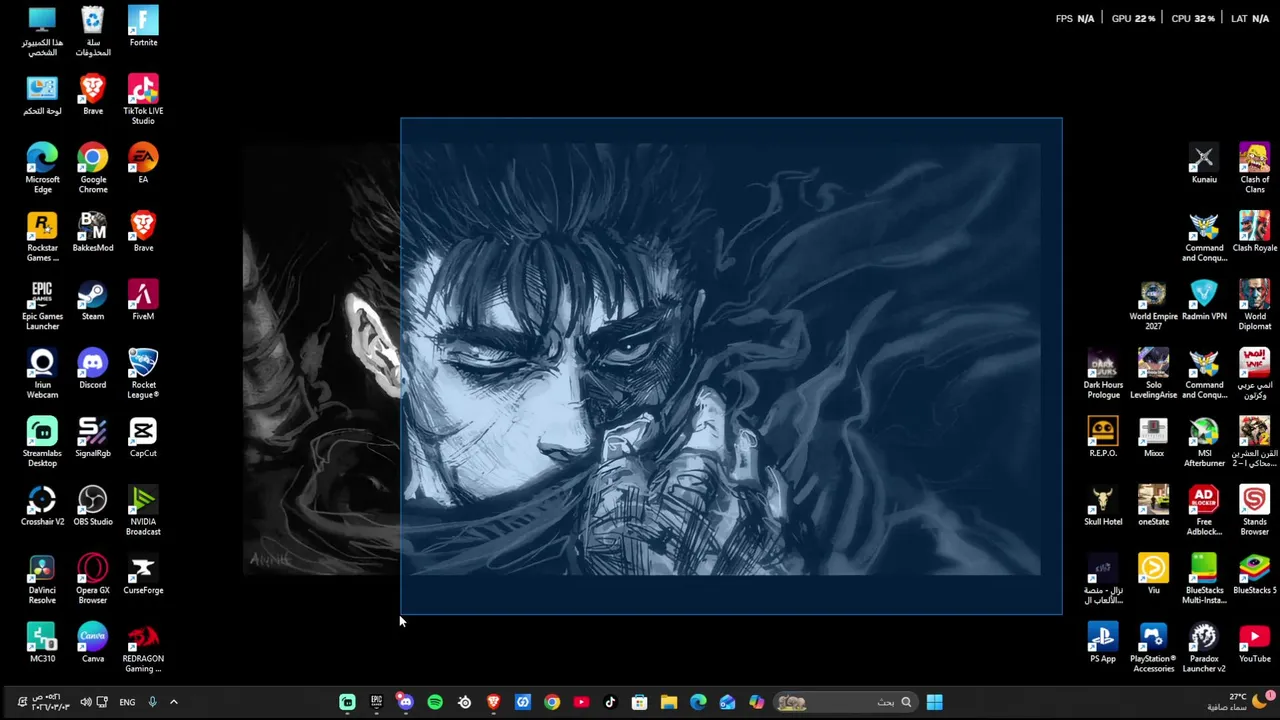Open the YouTube desktop shortcut

1254,643
